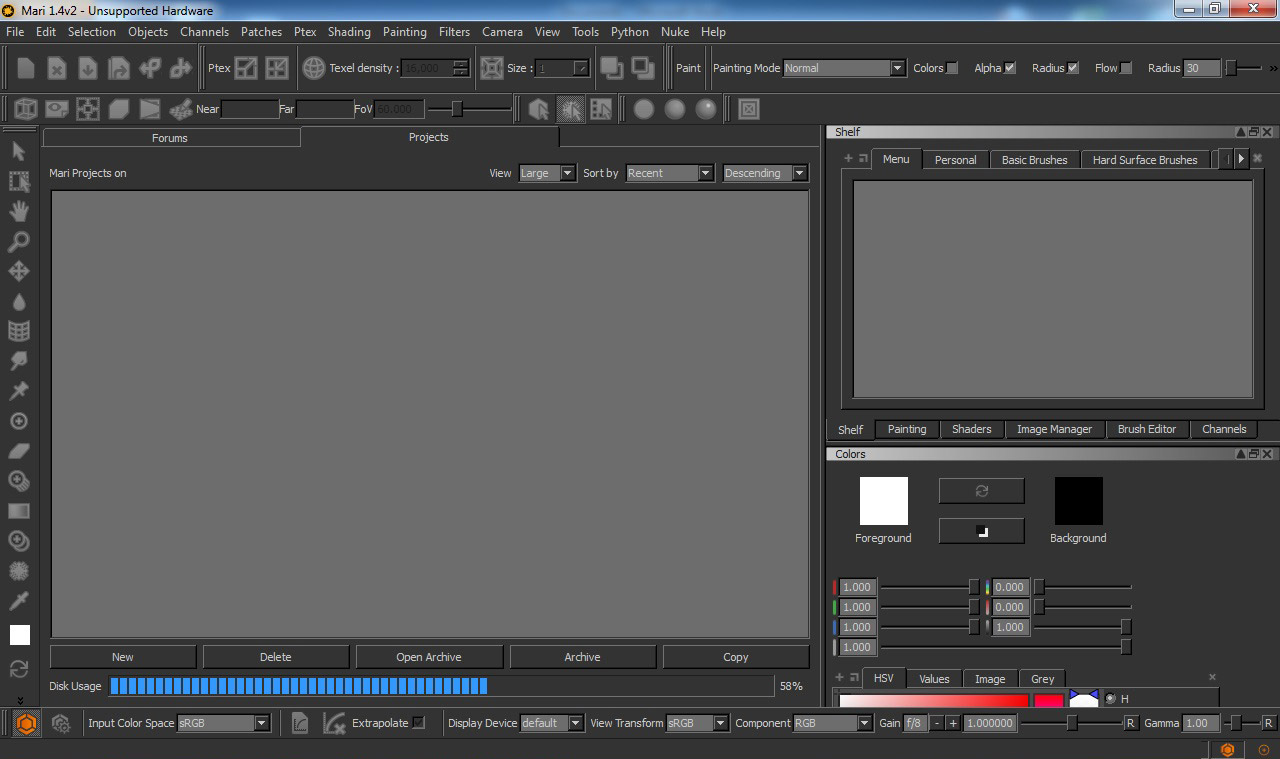The image size is (1280, 759).
Task: Select the Pin tool in toolbox
Action: pos(18,391)
